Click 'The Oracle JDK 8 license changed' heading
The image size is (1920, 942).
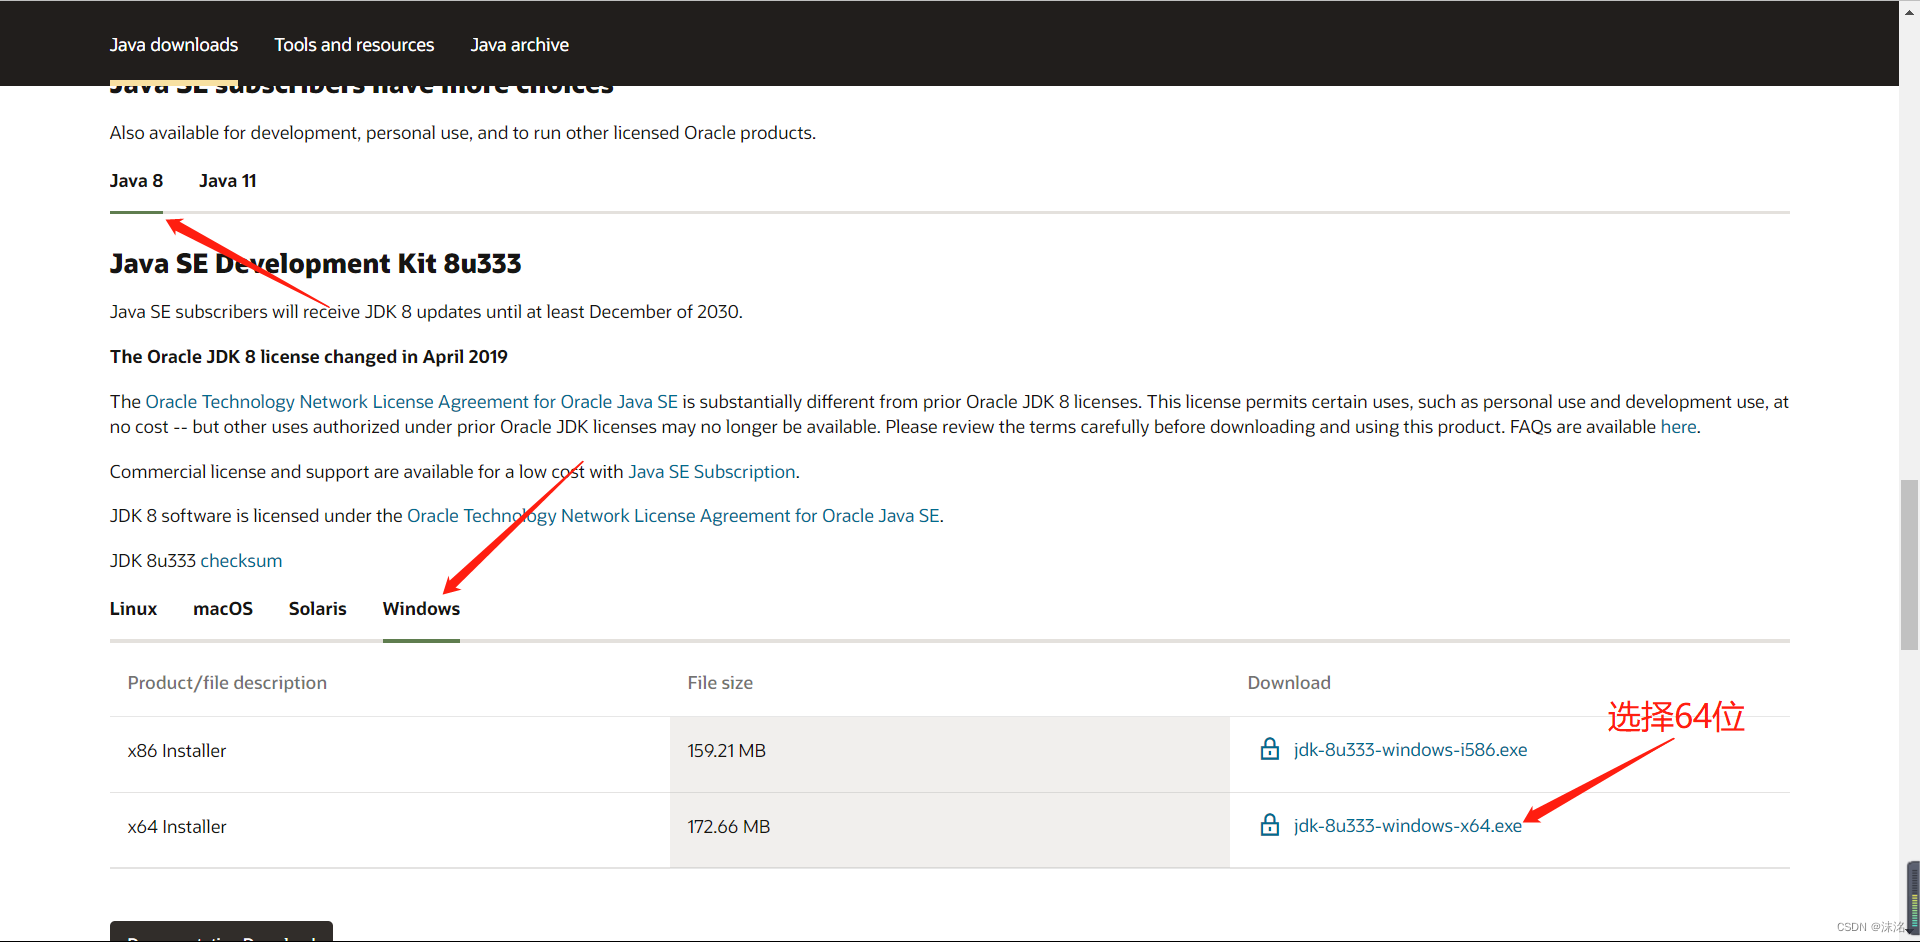[309, 357]
